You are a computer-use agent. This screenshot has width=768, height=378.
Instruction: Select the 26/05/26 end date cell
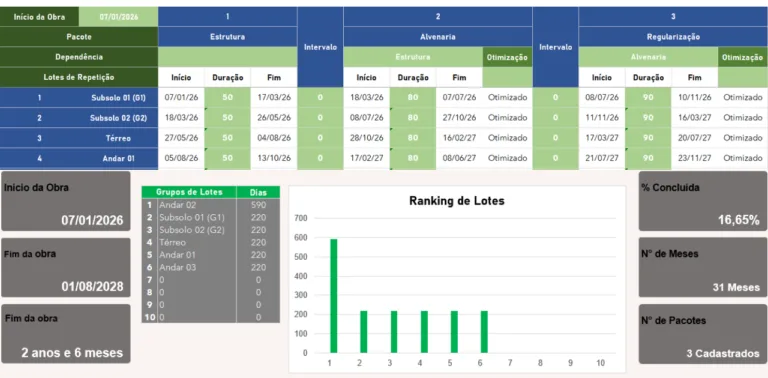tap(274, 118)
